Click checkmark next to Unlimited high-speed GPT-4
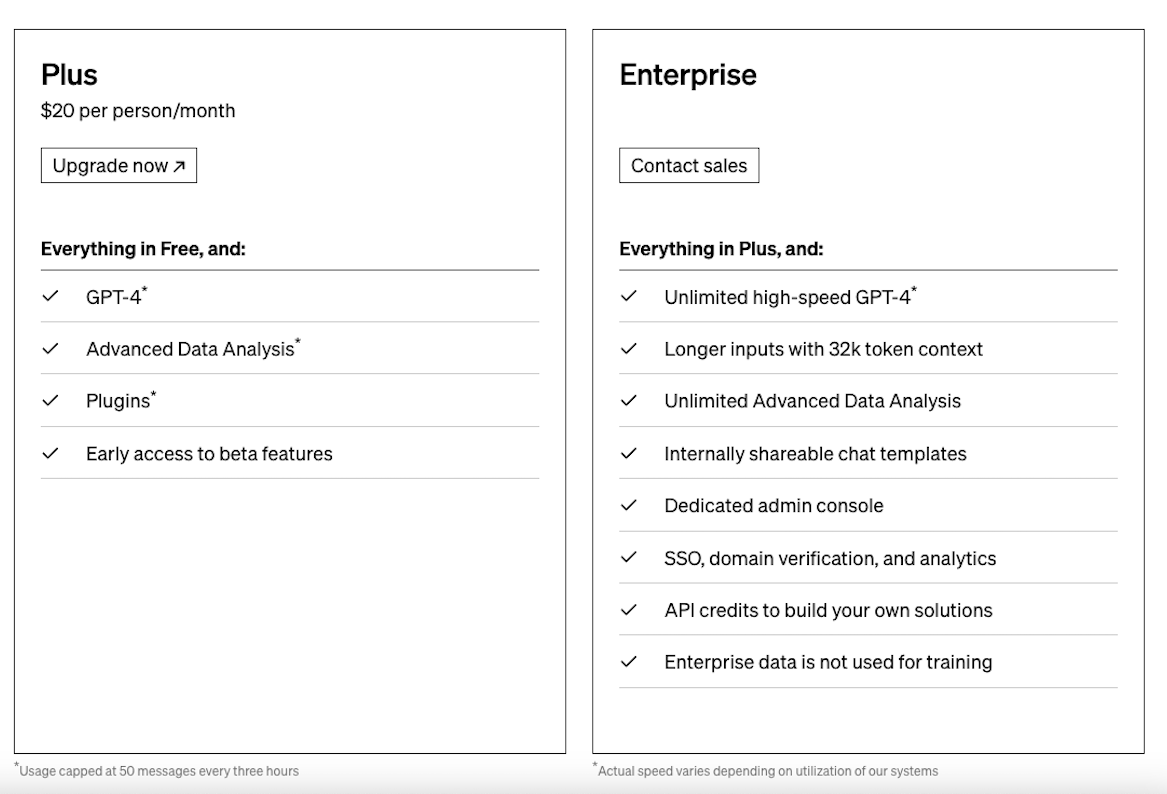1167x794 pixels. 628,296
